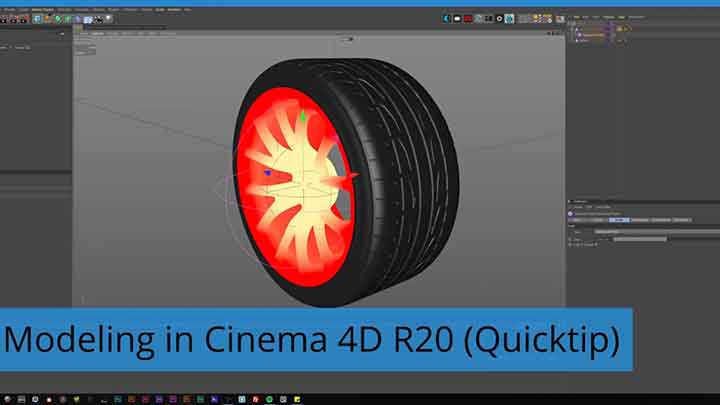The width and height of the screenshot is (720, 405).
Task: Select the highlighted viewport menu tab
Action: 97,34
